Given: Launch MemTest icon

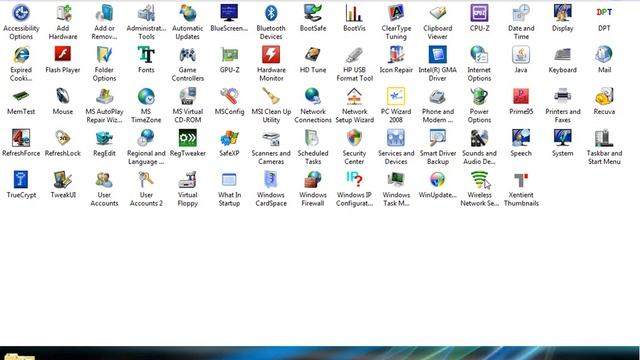Looking at the screenshot, I should click(21, 96).
